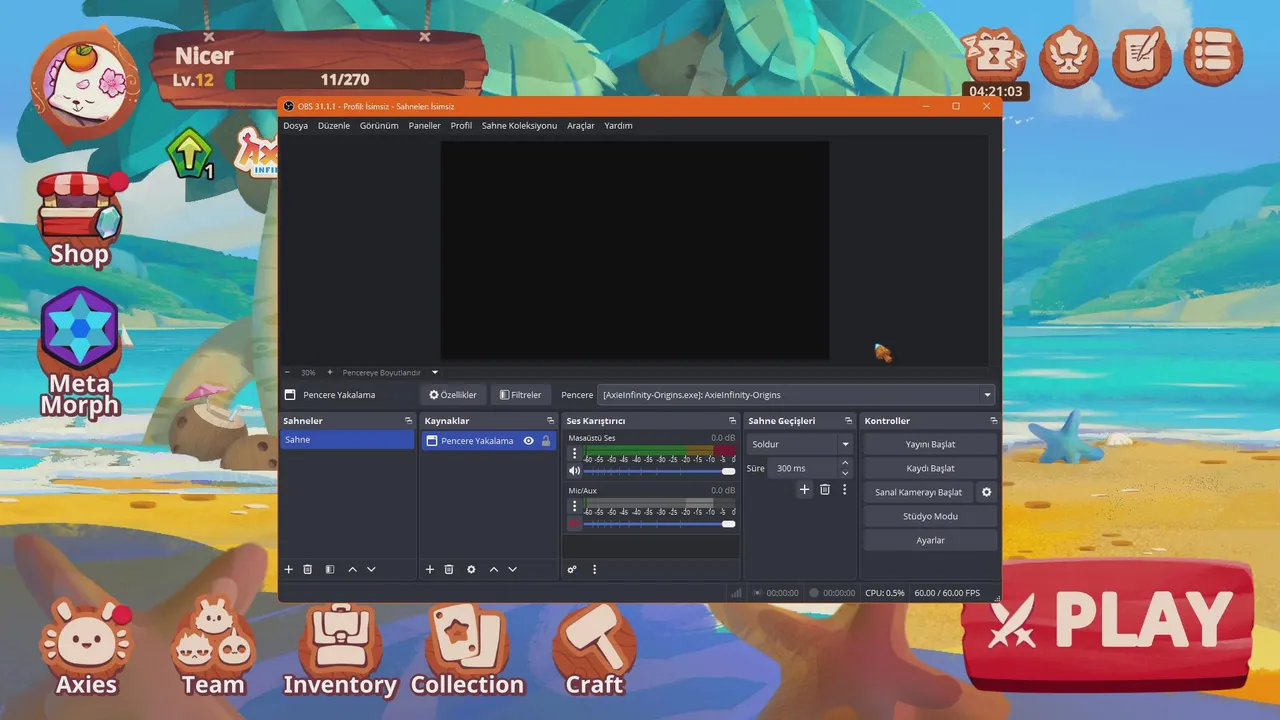Open advanced audio properties gears icon

click(x=572, y=569)
